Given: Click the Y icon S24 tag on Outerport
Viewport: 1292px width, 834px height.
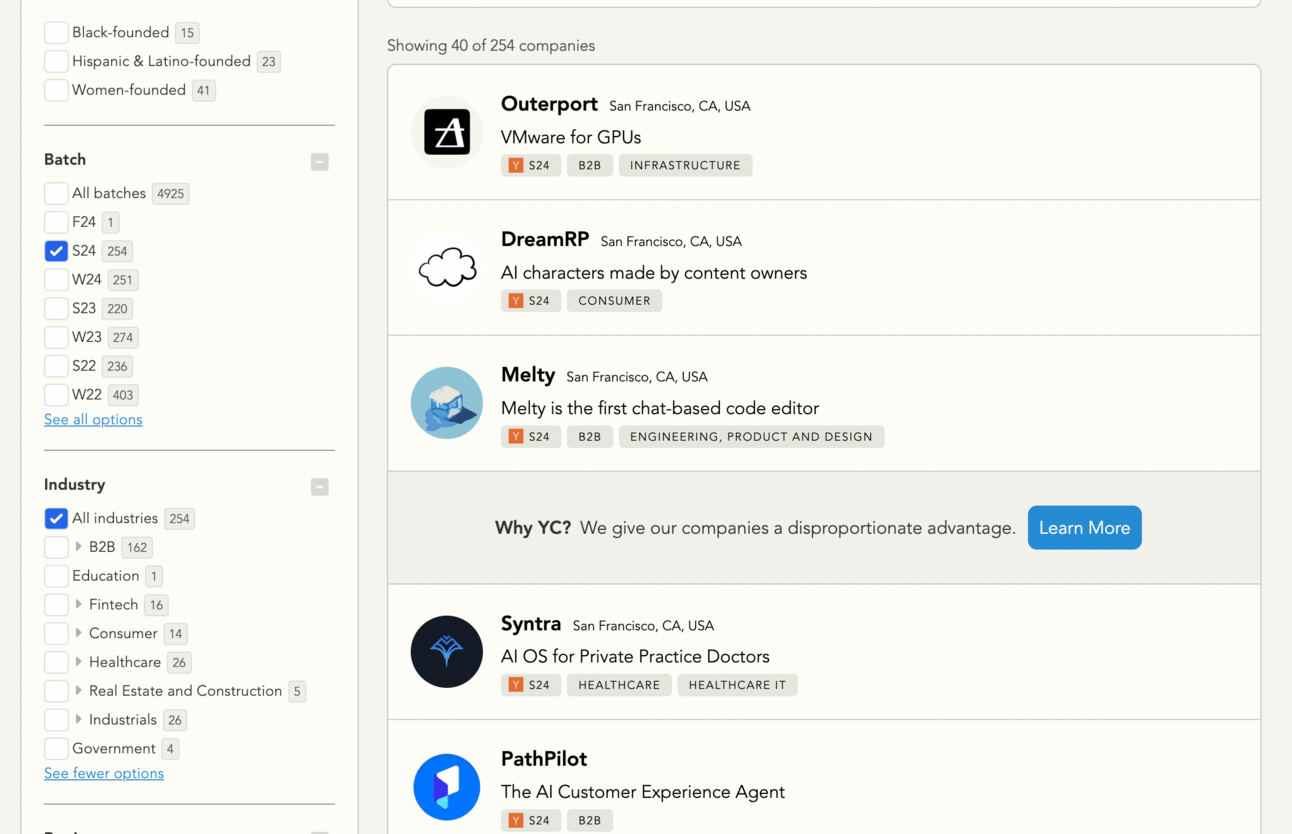Looking at the screenshot, I should tap(531, 165).
